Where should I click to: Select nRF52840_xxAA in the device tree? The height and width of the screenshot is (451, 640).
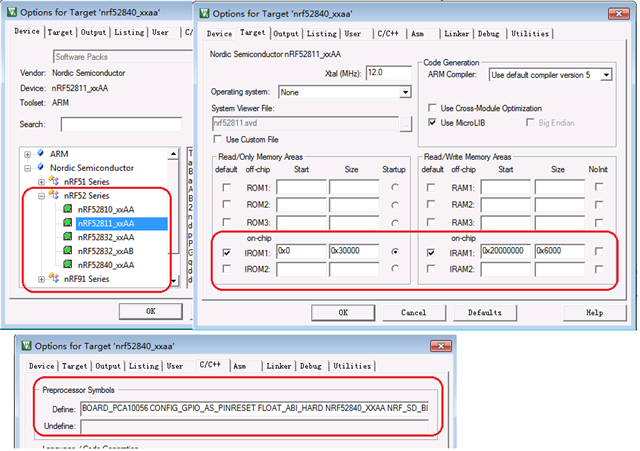click(x=106, y=265)
